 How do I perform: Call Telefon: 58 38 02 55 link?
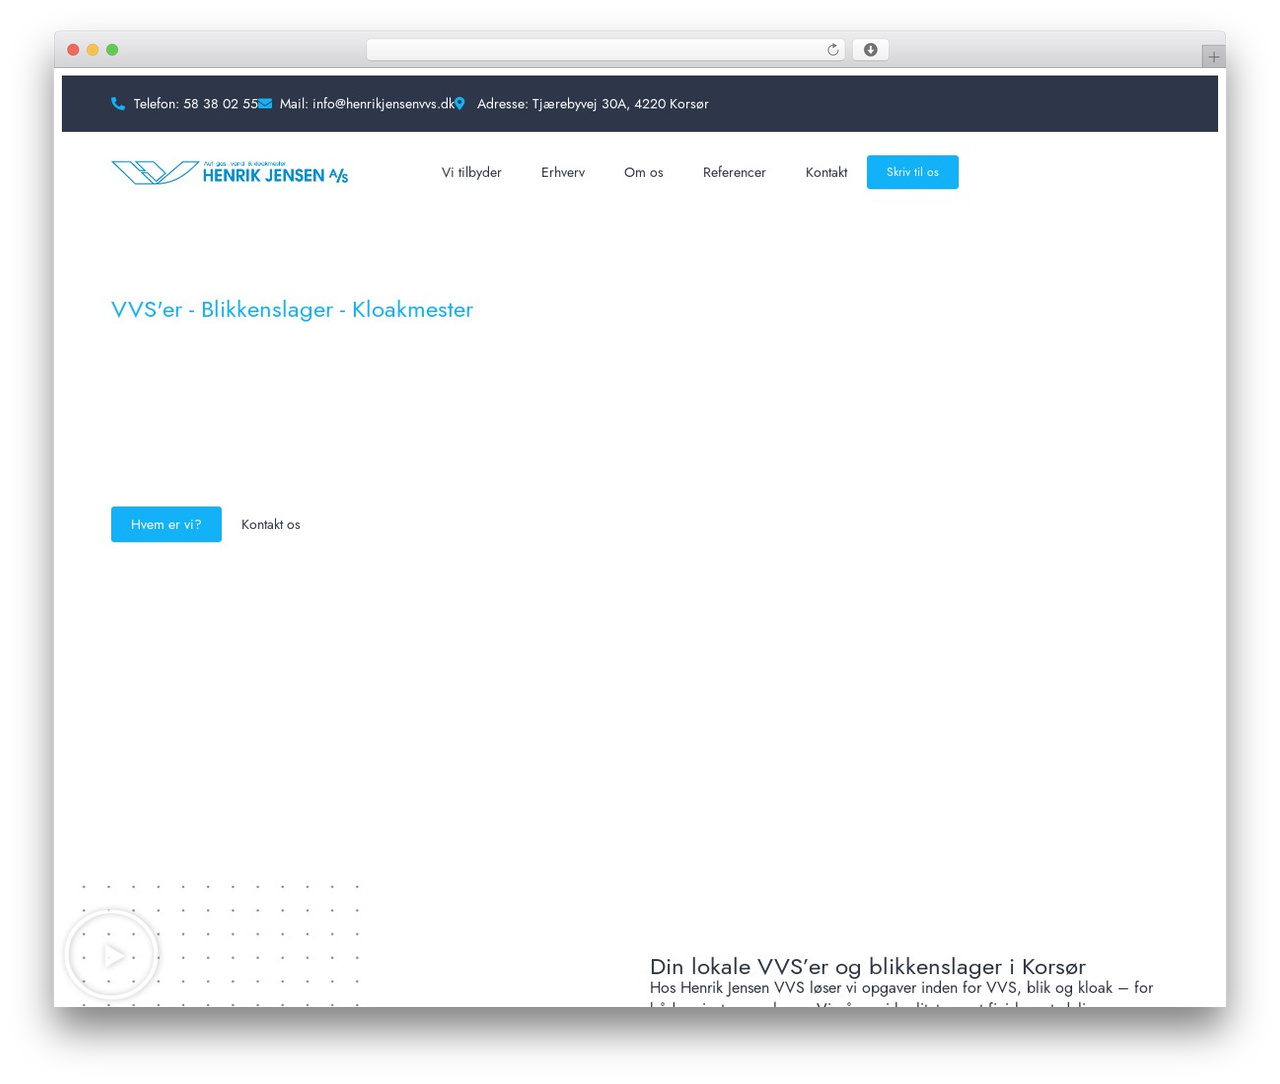coord(196,103)
